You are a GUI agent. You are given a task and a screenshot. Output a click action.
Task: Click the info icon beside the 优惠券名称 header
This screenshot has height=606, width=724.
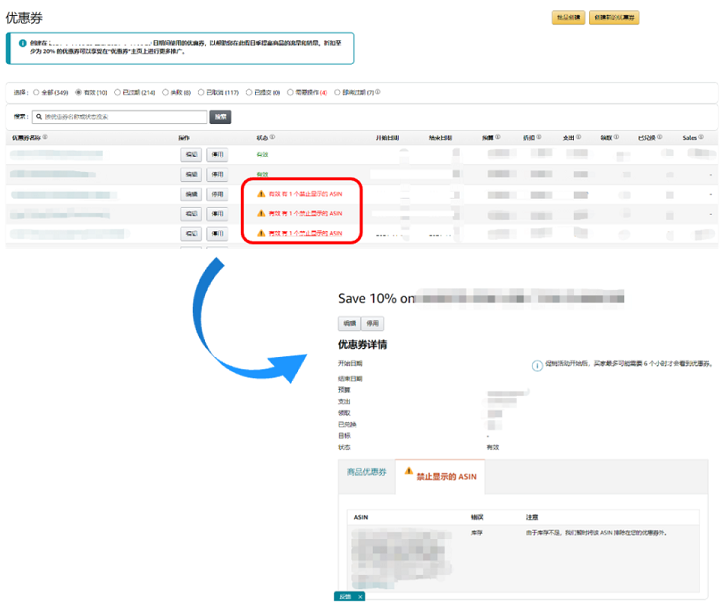tap(45, 138)
